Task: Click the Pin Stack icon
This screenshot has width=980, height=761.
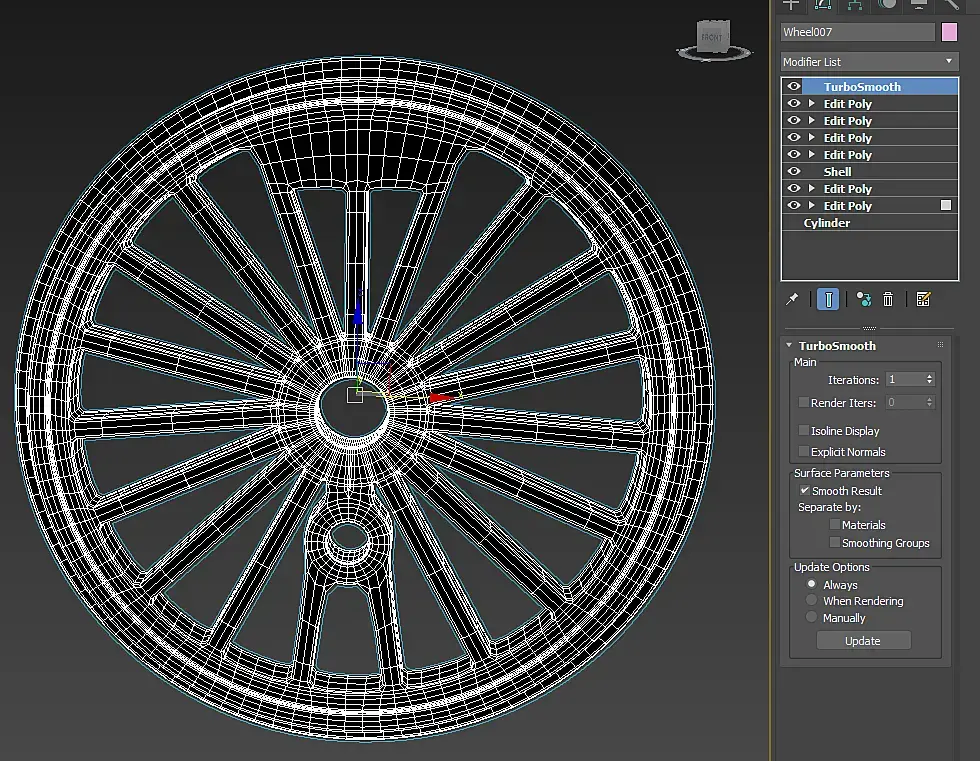Action: click(792, 299)
